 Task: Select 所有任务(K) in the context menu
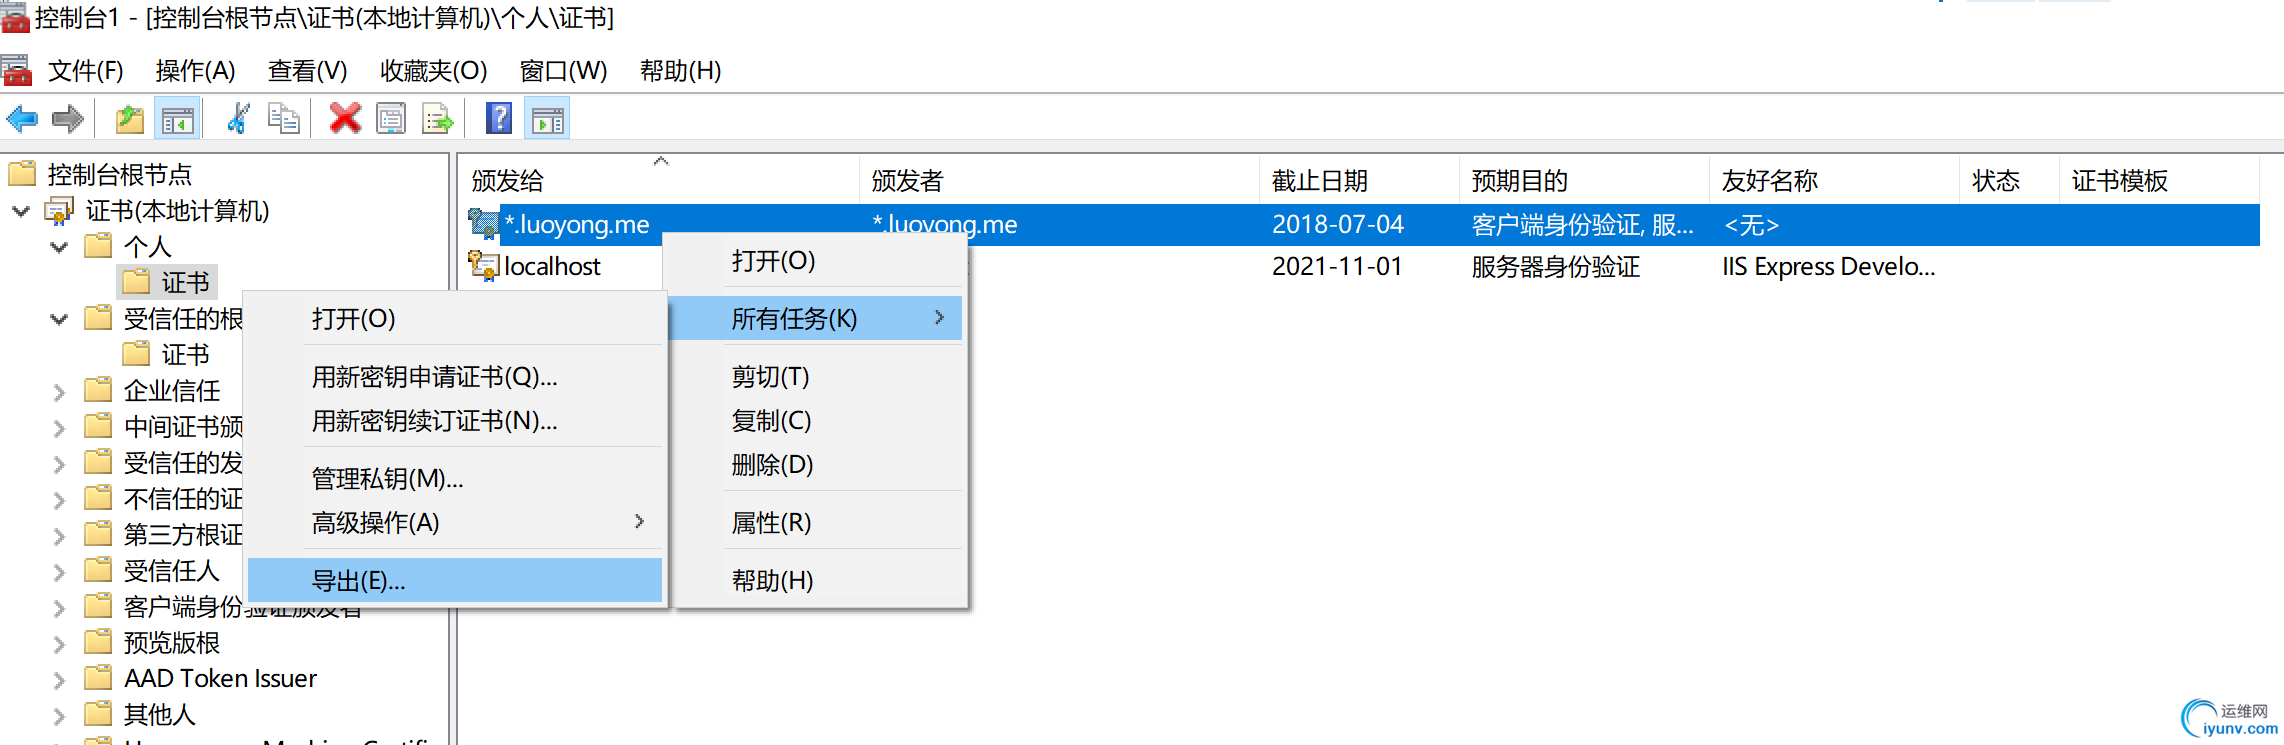pyautogui.click(x=816, y=318)
